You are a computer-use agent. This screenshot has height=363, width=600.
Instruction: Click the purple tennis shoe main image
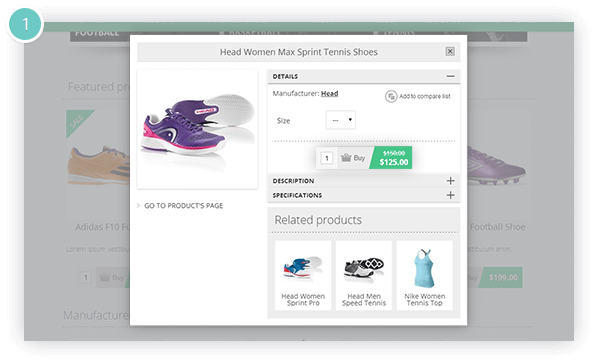pyautogui.click(x=197, y=129)
